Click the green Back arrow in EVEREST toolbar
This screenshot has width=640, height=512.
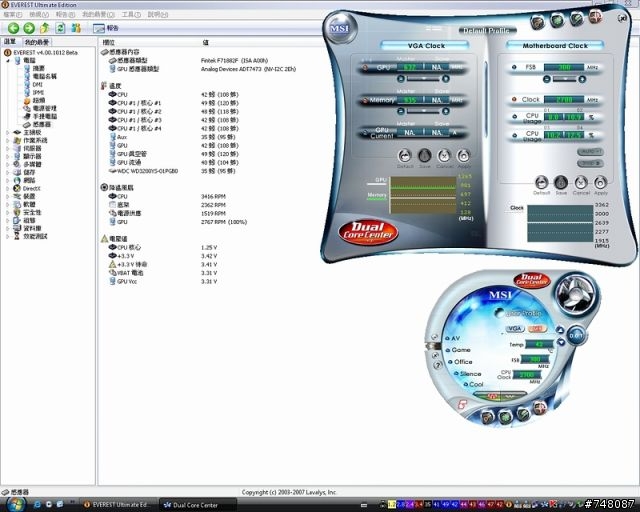[13, 28]
